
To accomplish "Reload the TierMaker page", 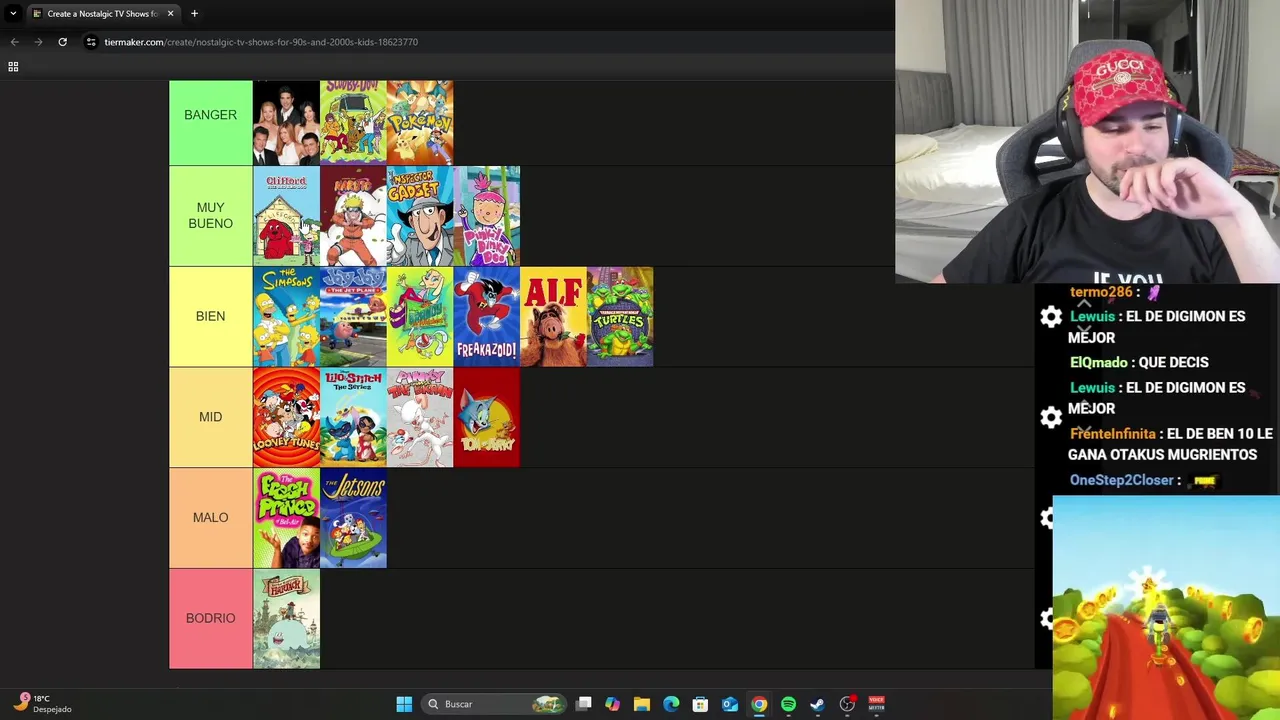I will coord(62,42).
